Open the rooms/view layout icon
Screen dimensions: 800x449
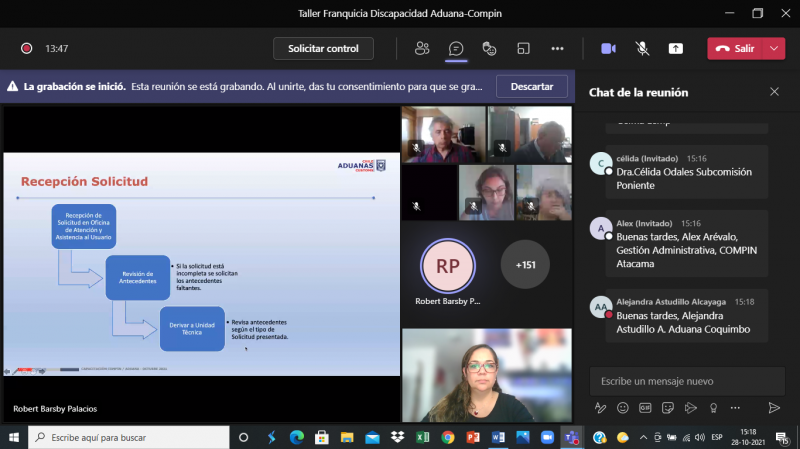coord(523,48)
